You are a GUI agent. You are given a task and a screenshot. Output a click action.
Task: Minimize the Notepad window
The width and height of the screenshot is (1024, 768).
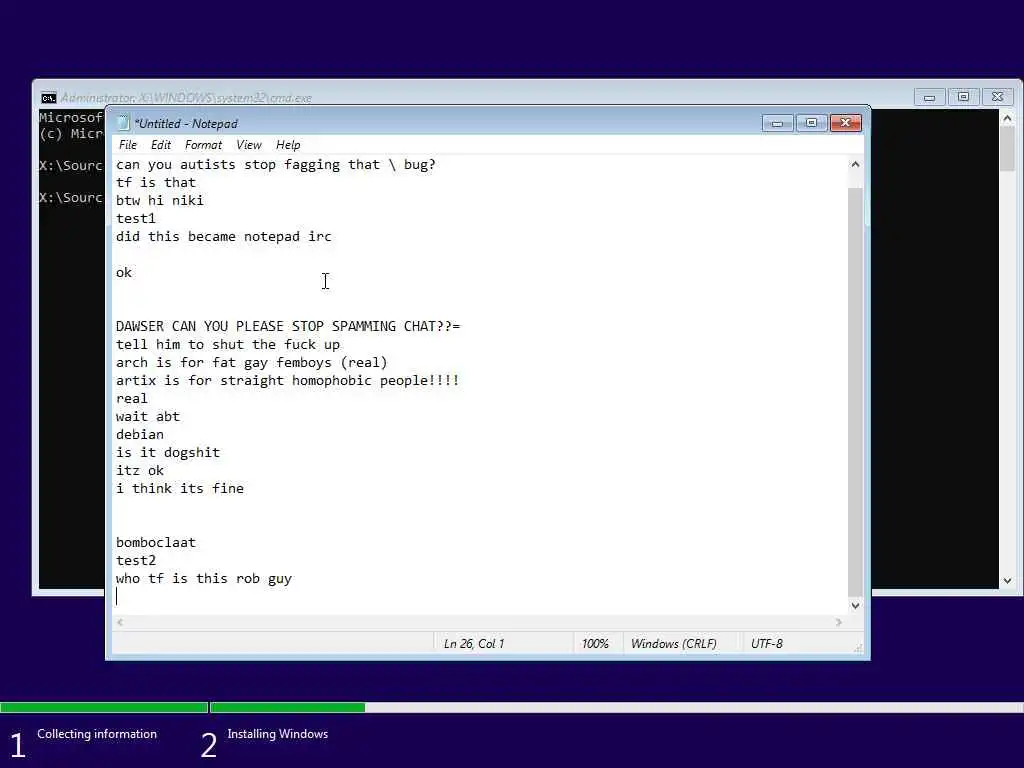tap(778, 123)
